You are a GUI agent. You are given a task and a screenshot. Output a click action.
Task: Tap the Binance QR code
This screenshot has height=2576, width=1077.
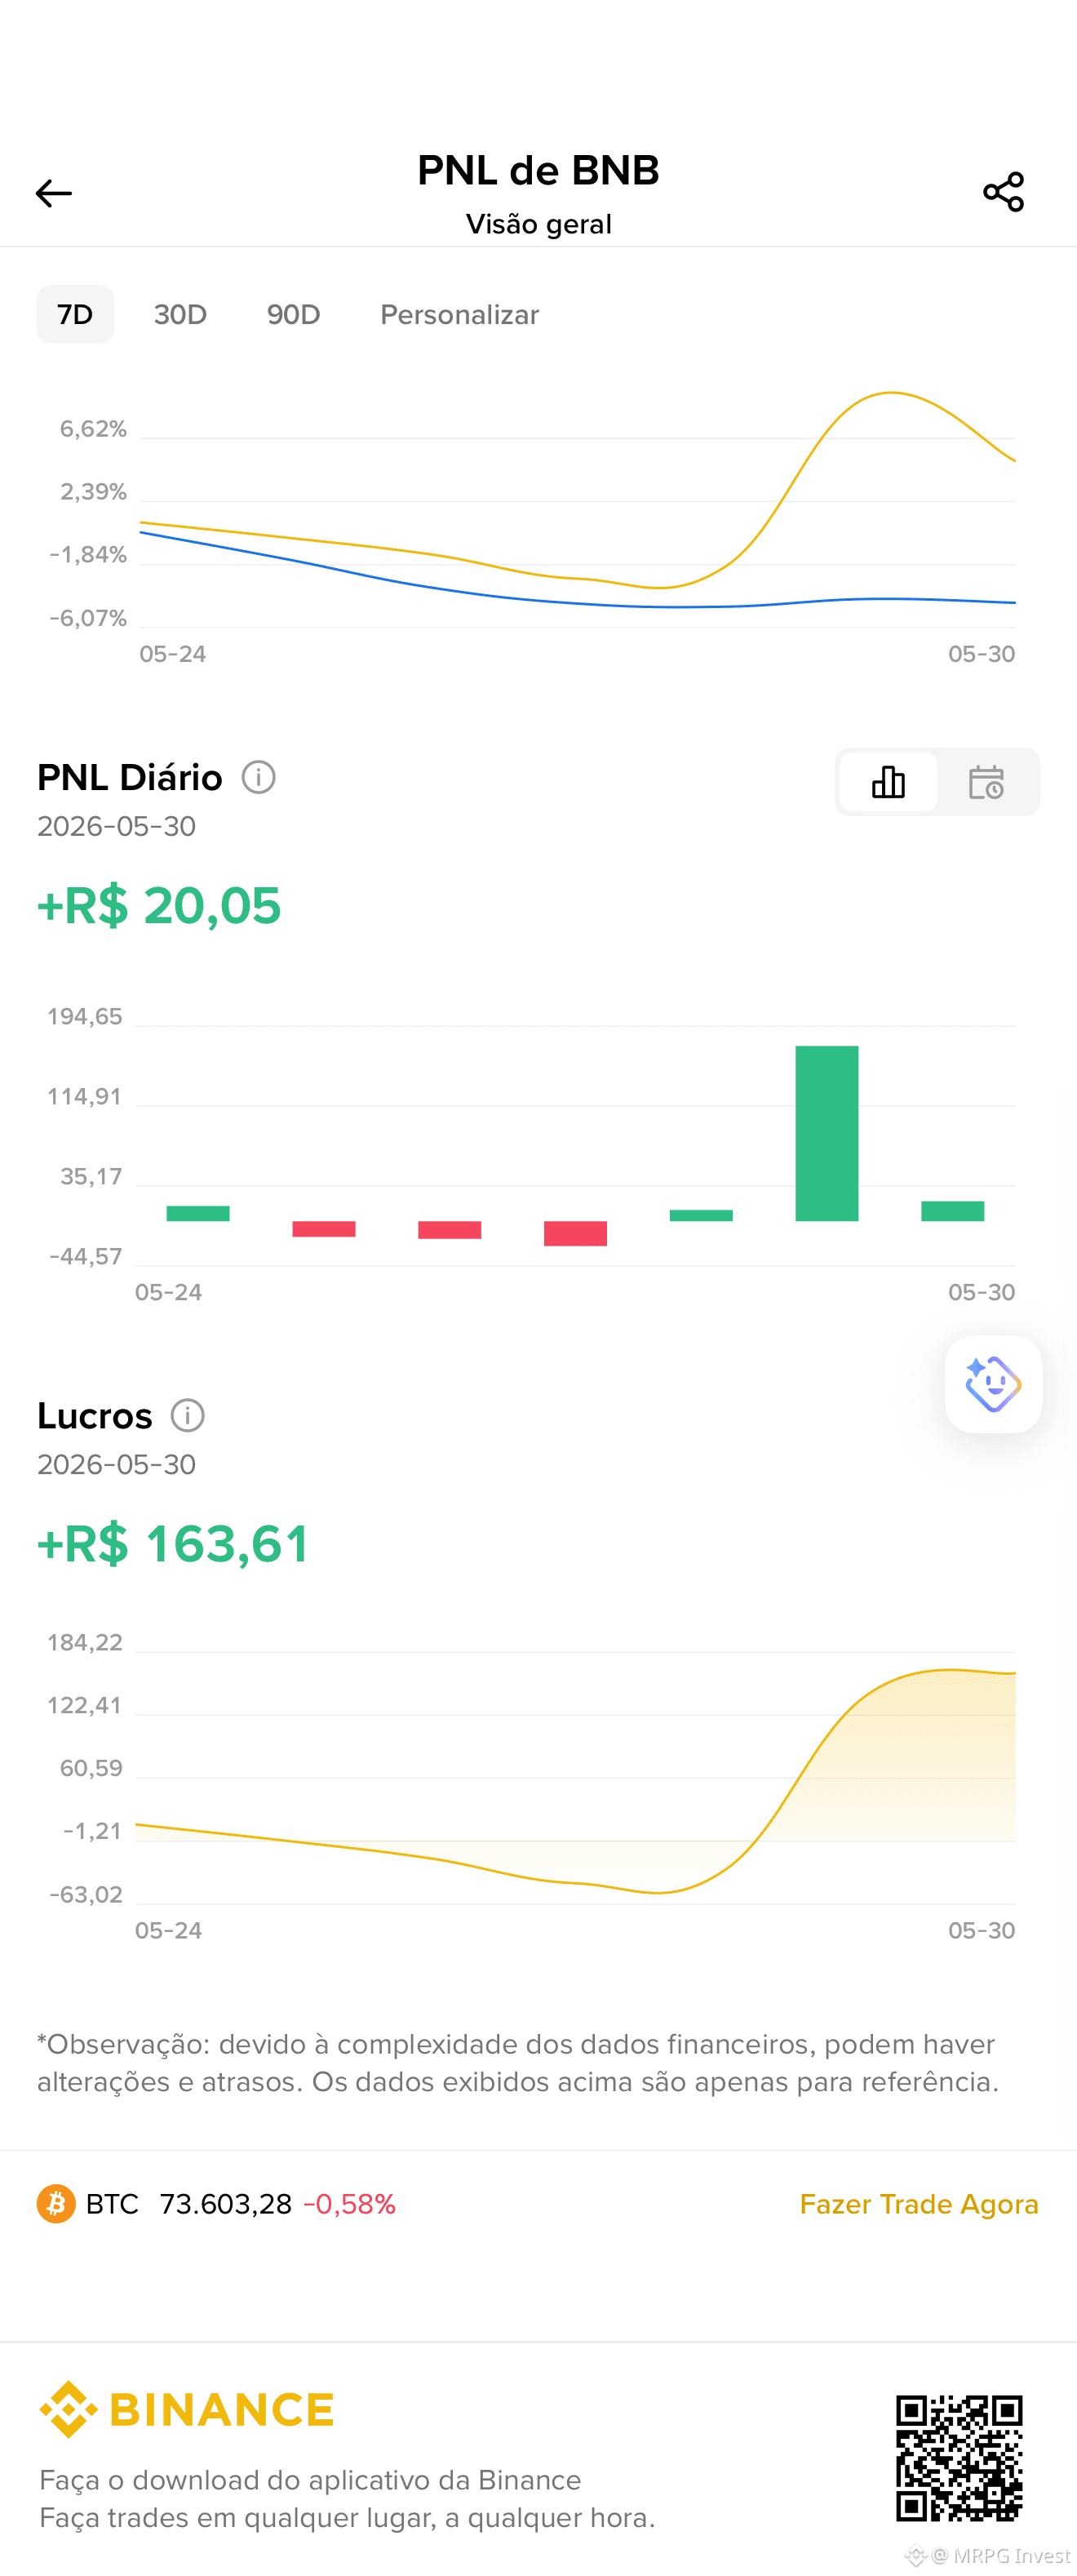pyautogui.click(x=959, y=2458)
